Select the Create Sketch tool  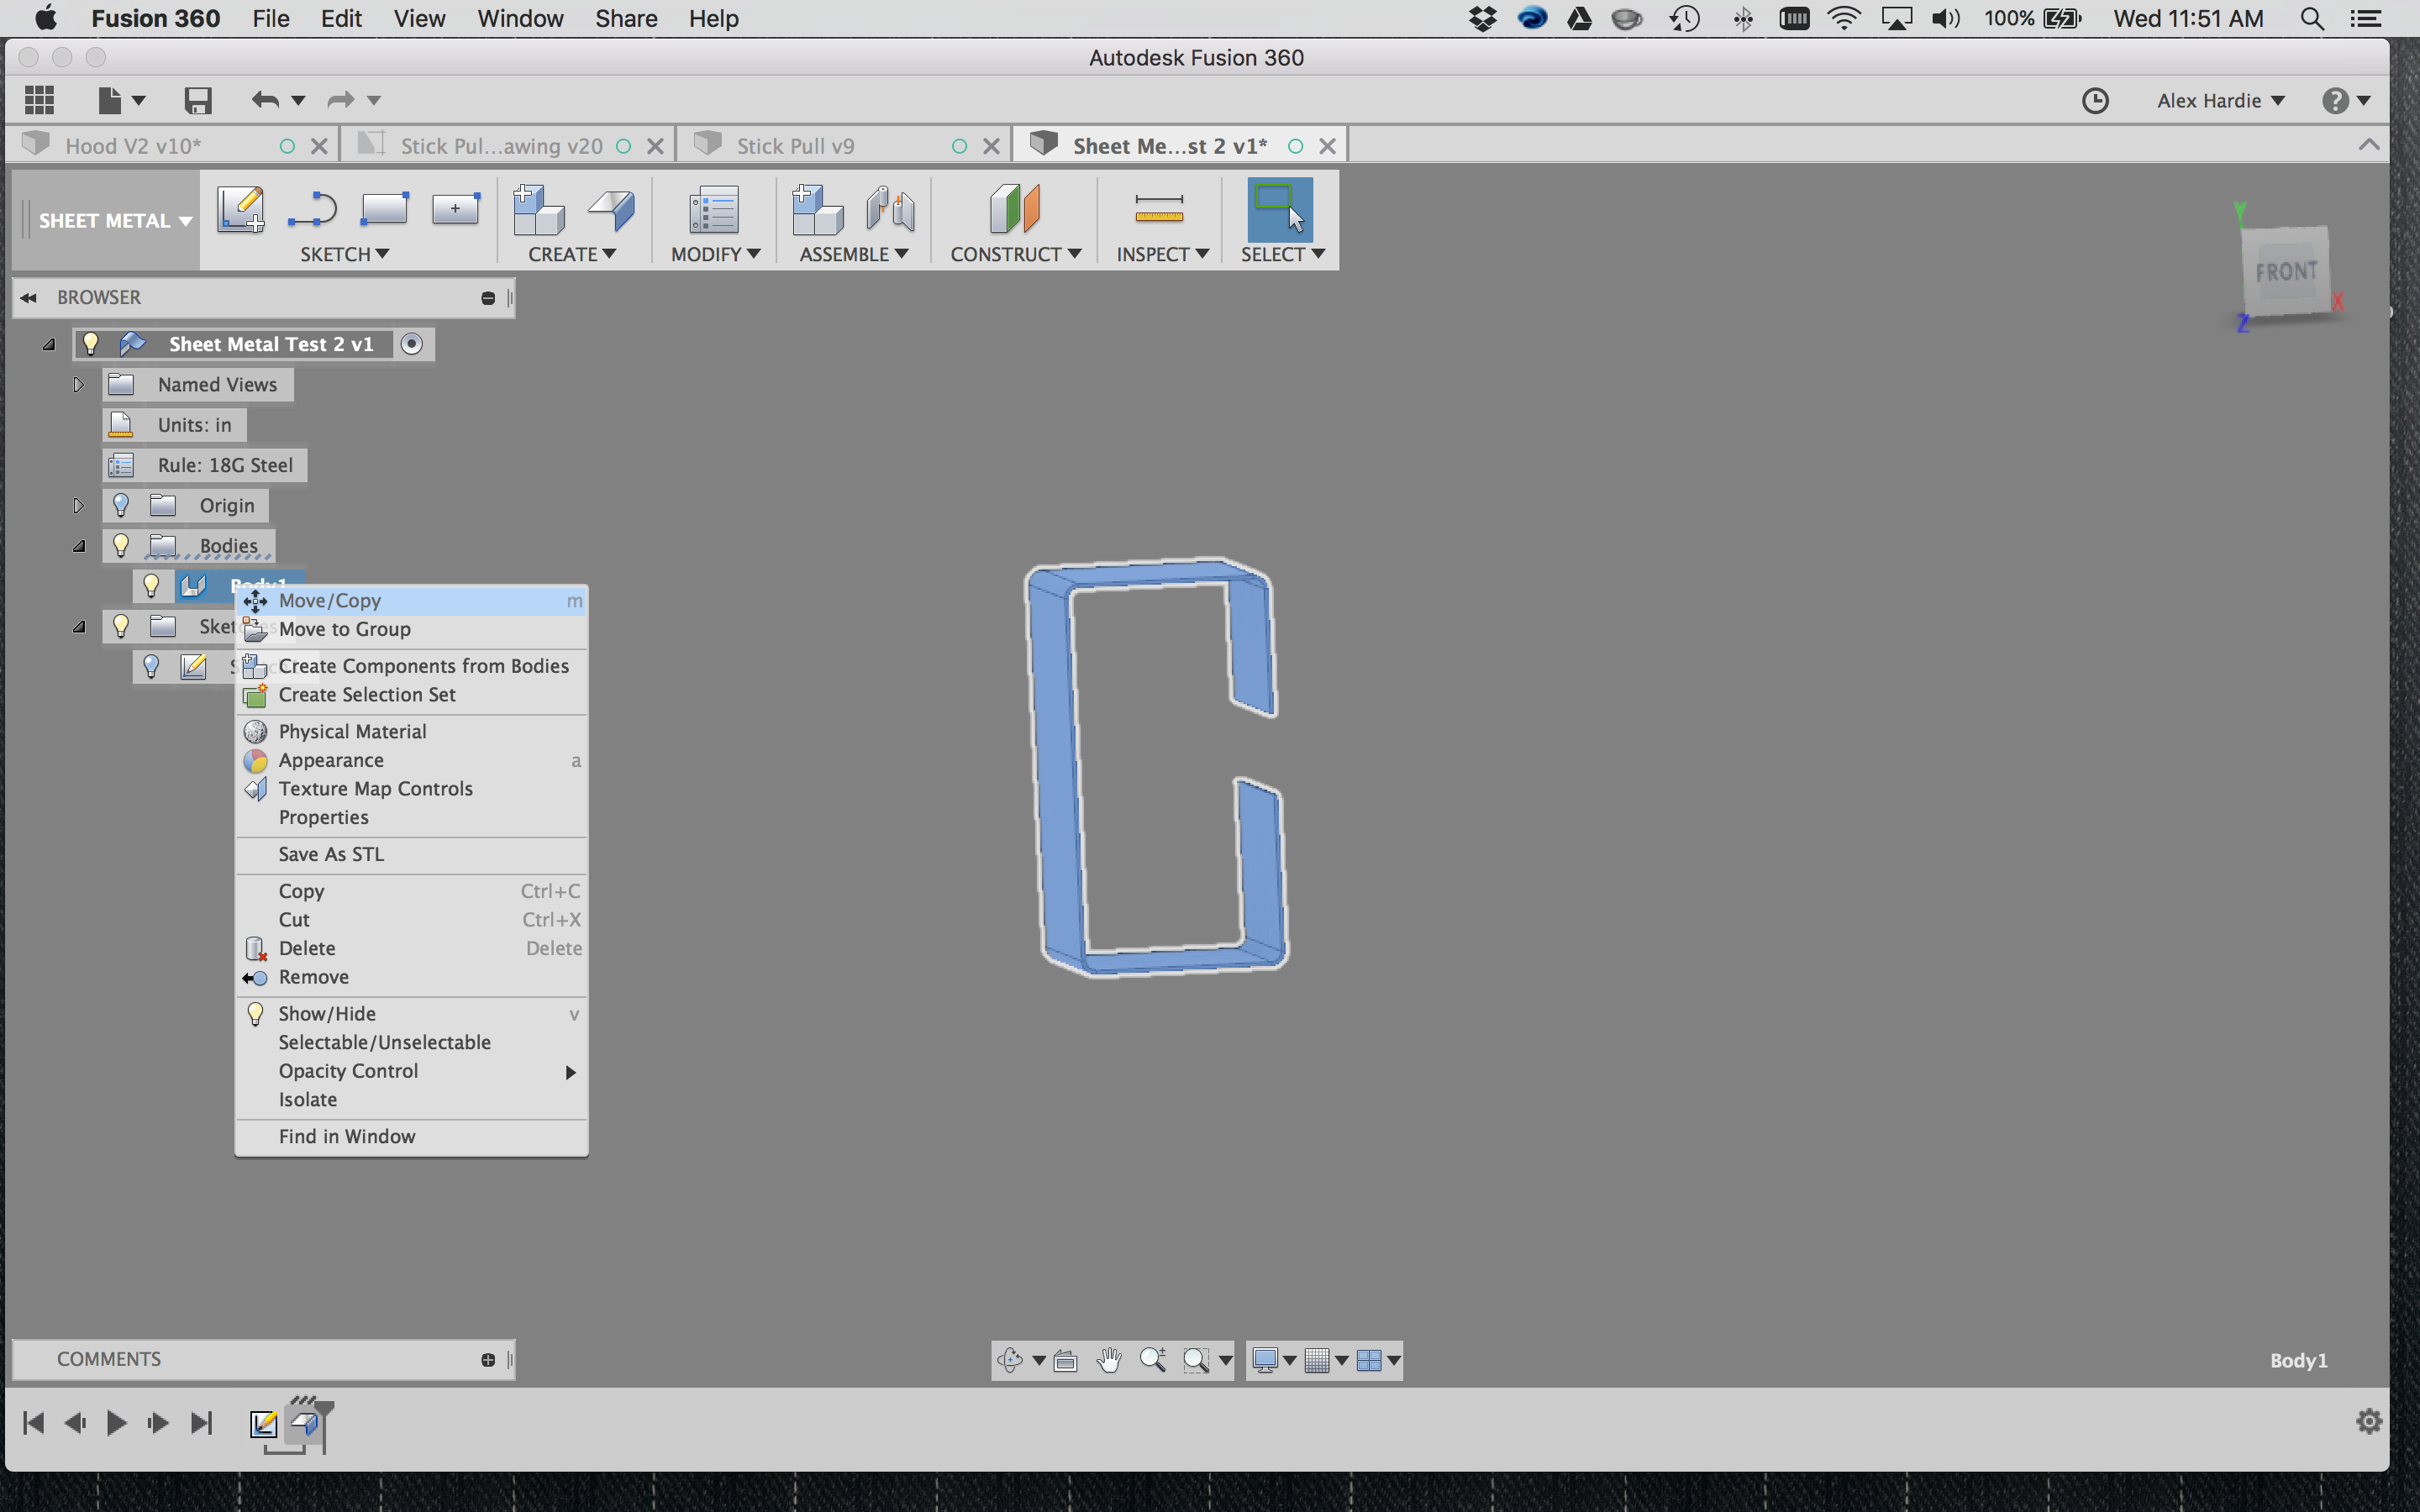coord(240,209)
